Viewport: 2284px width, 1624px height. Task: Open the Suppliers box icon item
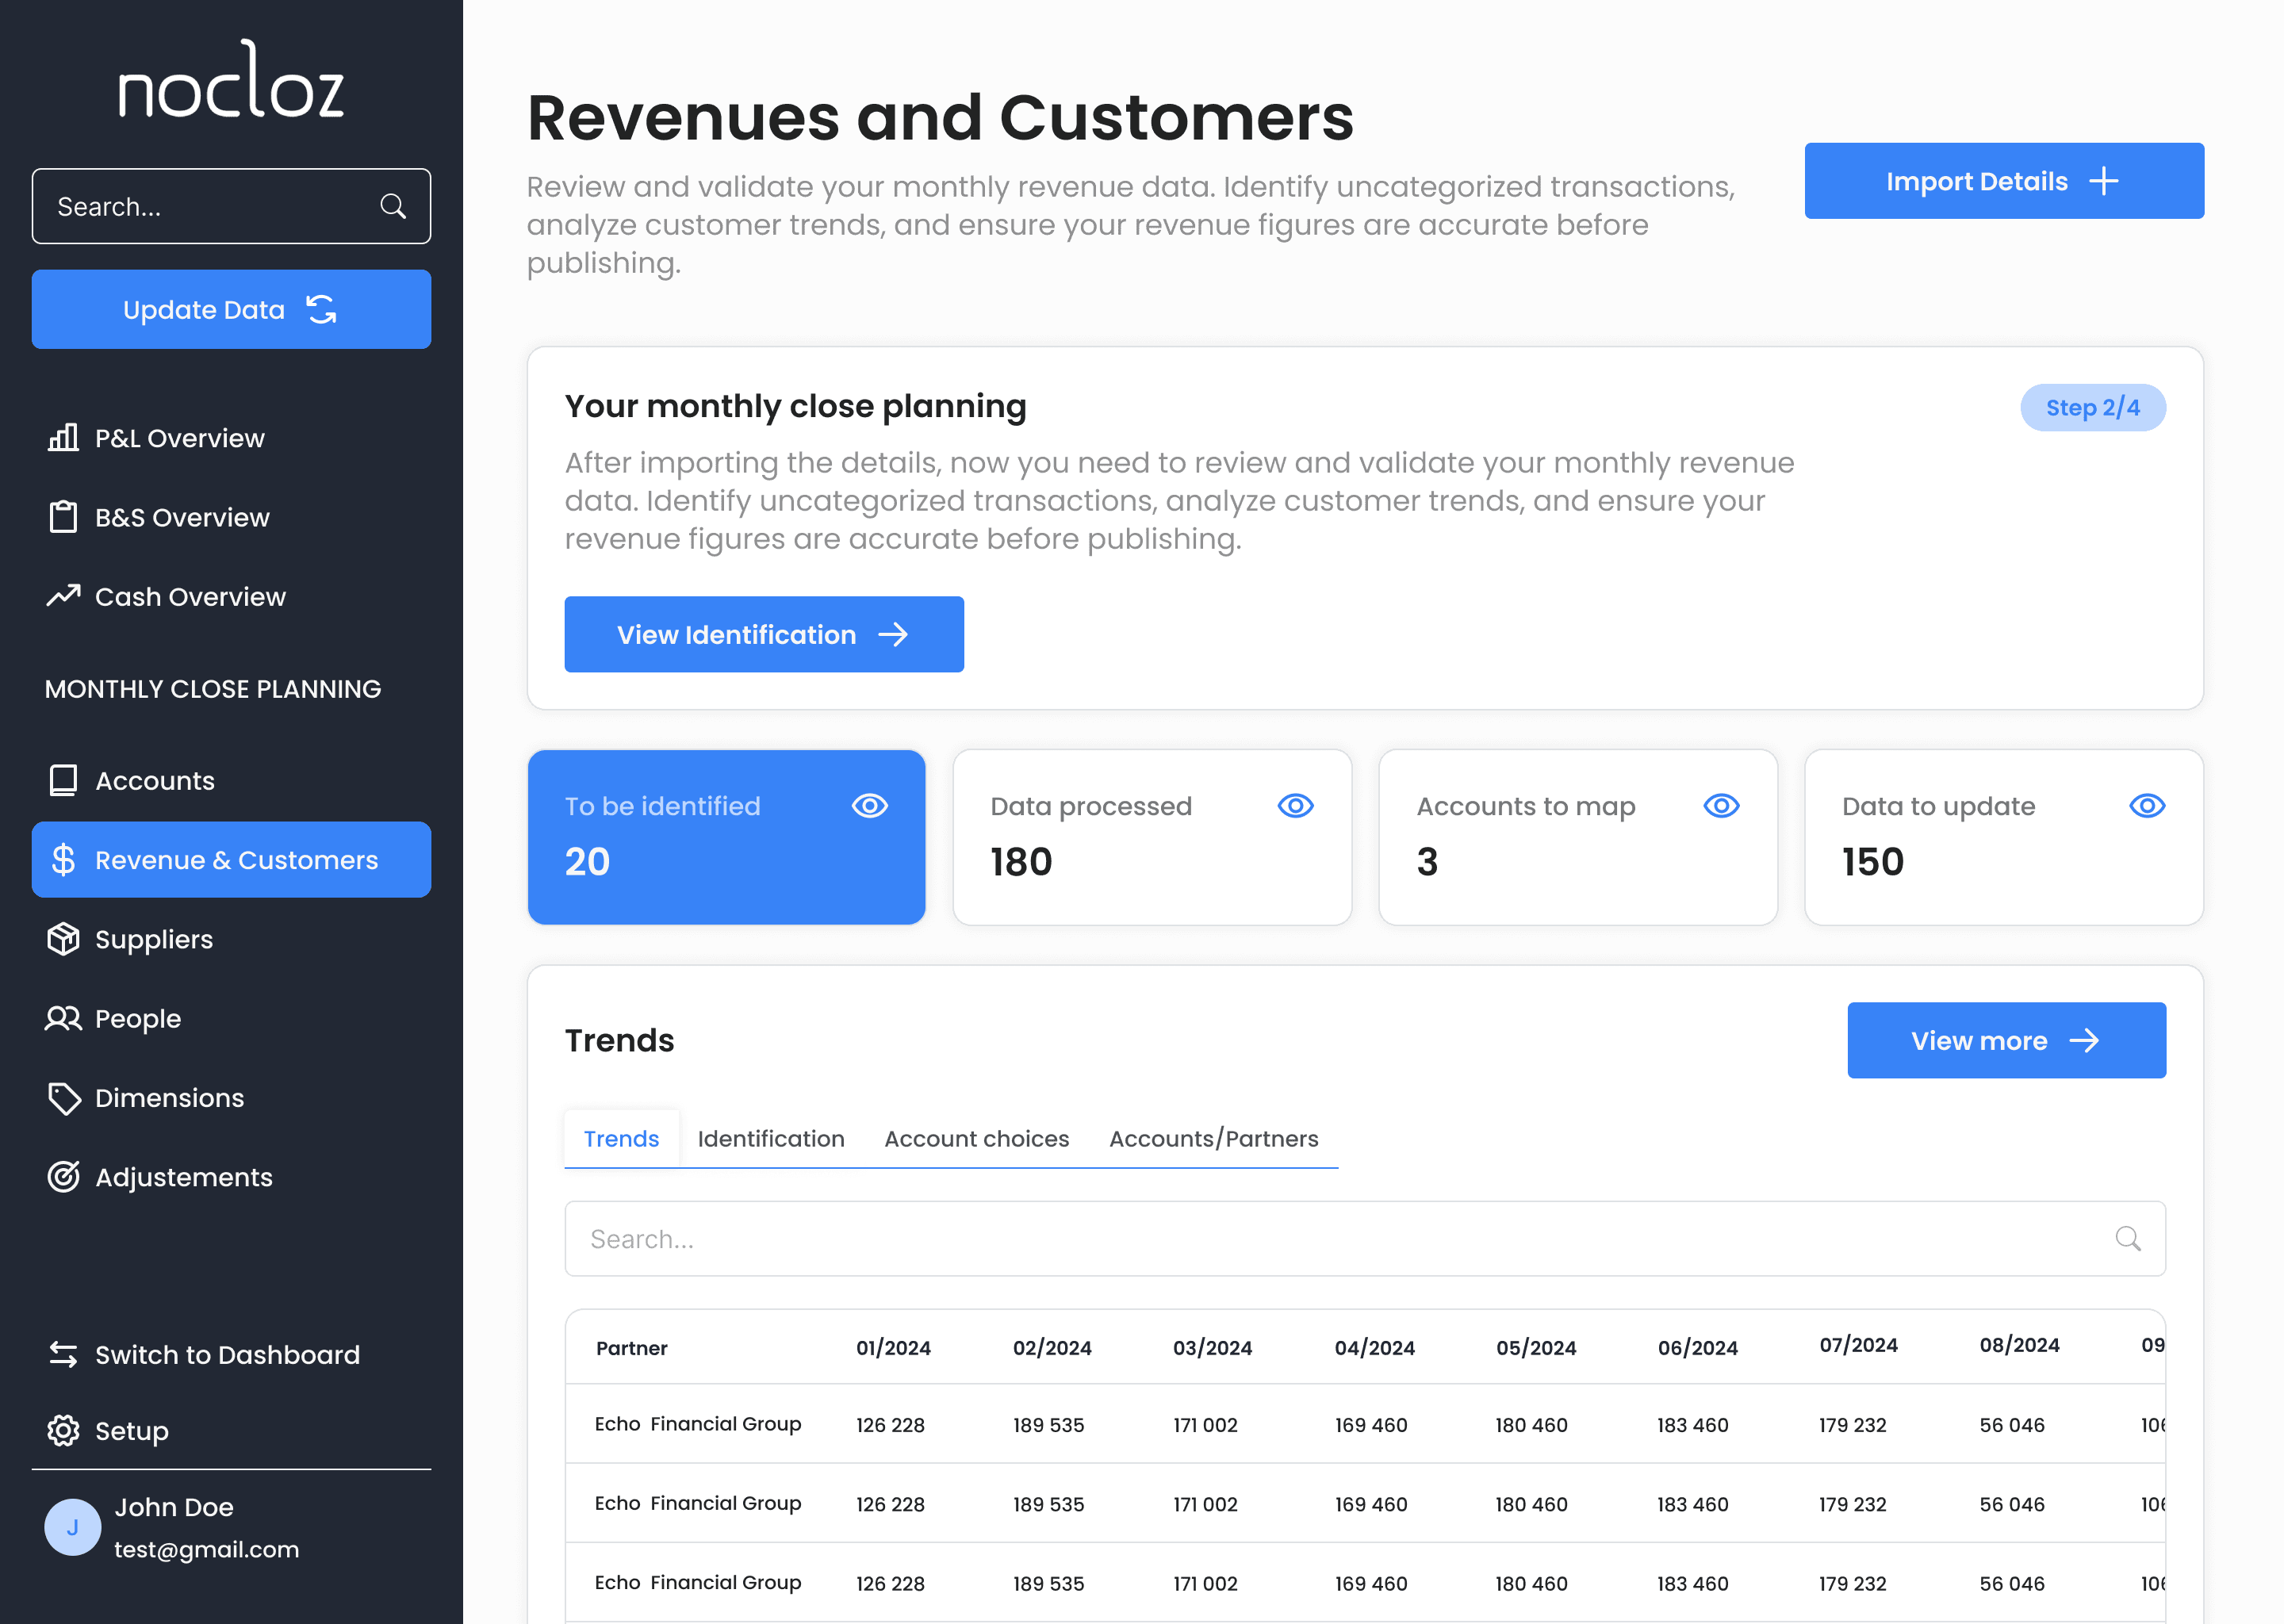[153, 939]
